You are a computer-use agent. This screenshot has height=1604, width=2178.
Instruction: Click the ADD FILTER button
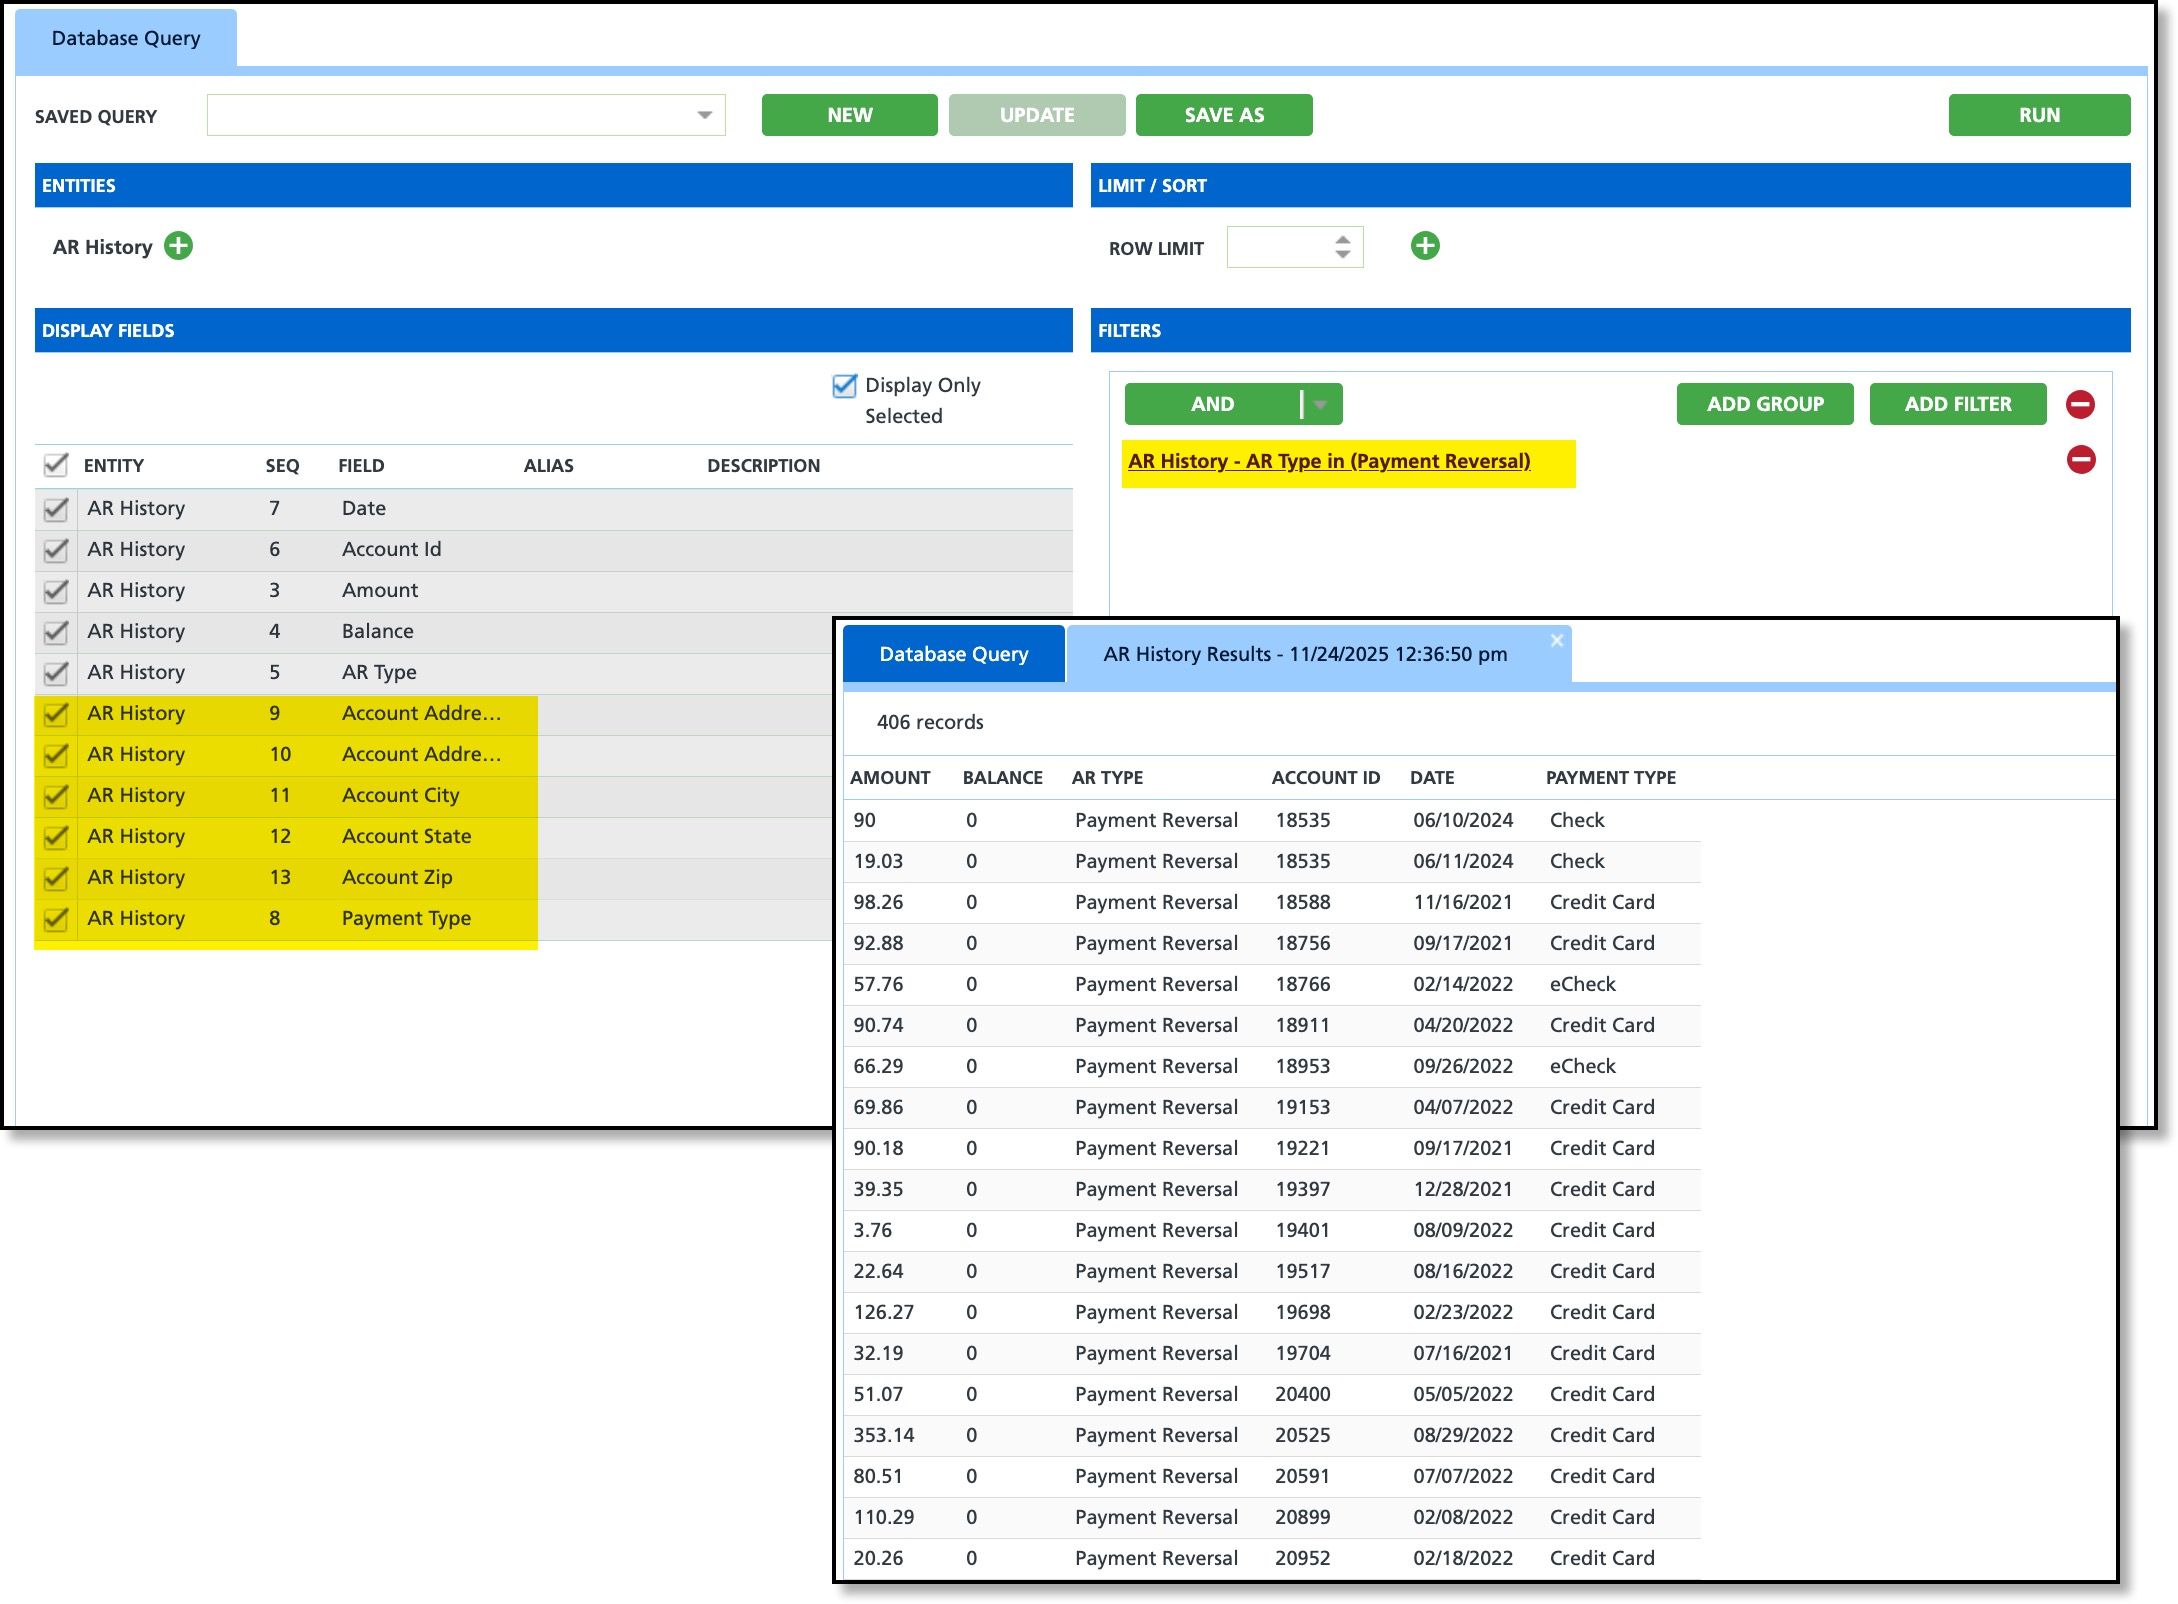point(1957,404)
